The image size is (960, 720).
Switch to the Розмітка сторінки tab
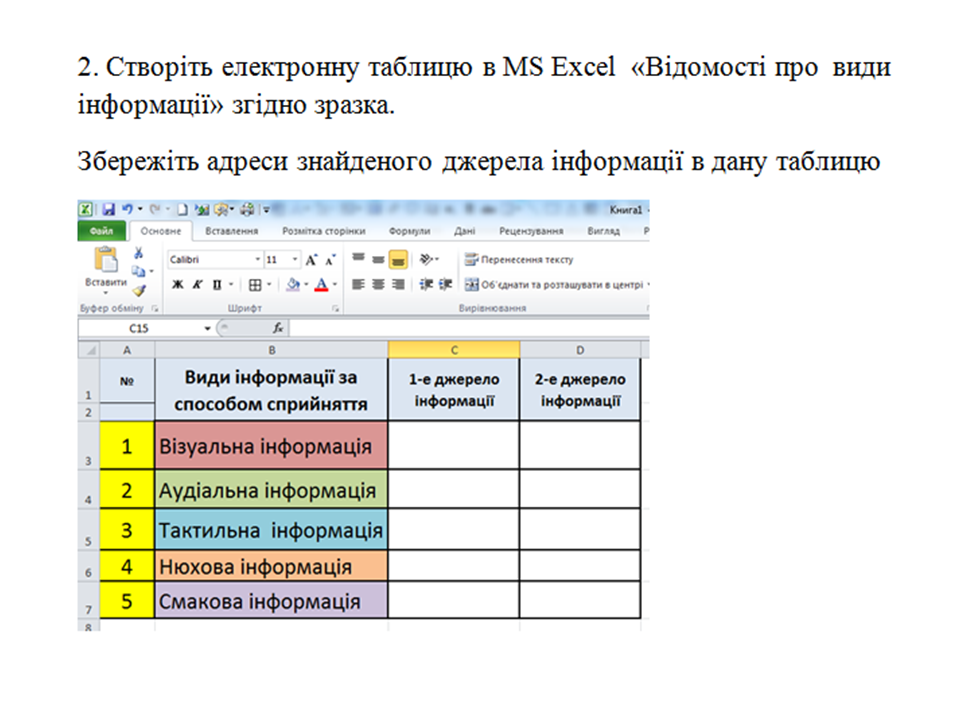[323, 231]
